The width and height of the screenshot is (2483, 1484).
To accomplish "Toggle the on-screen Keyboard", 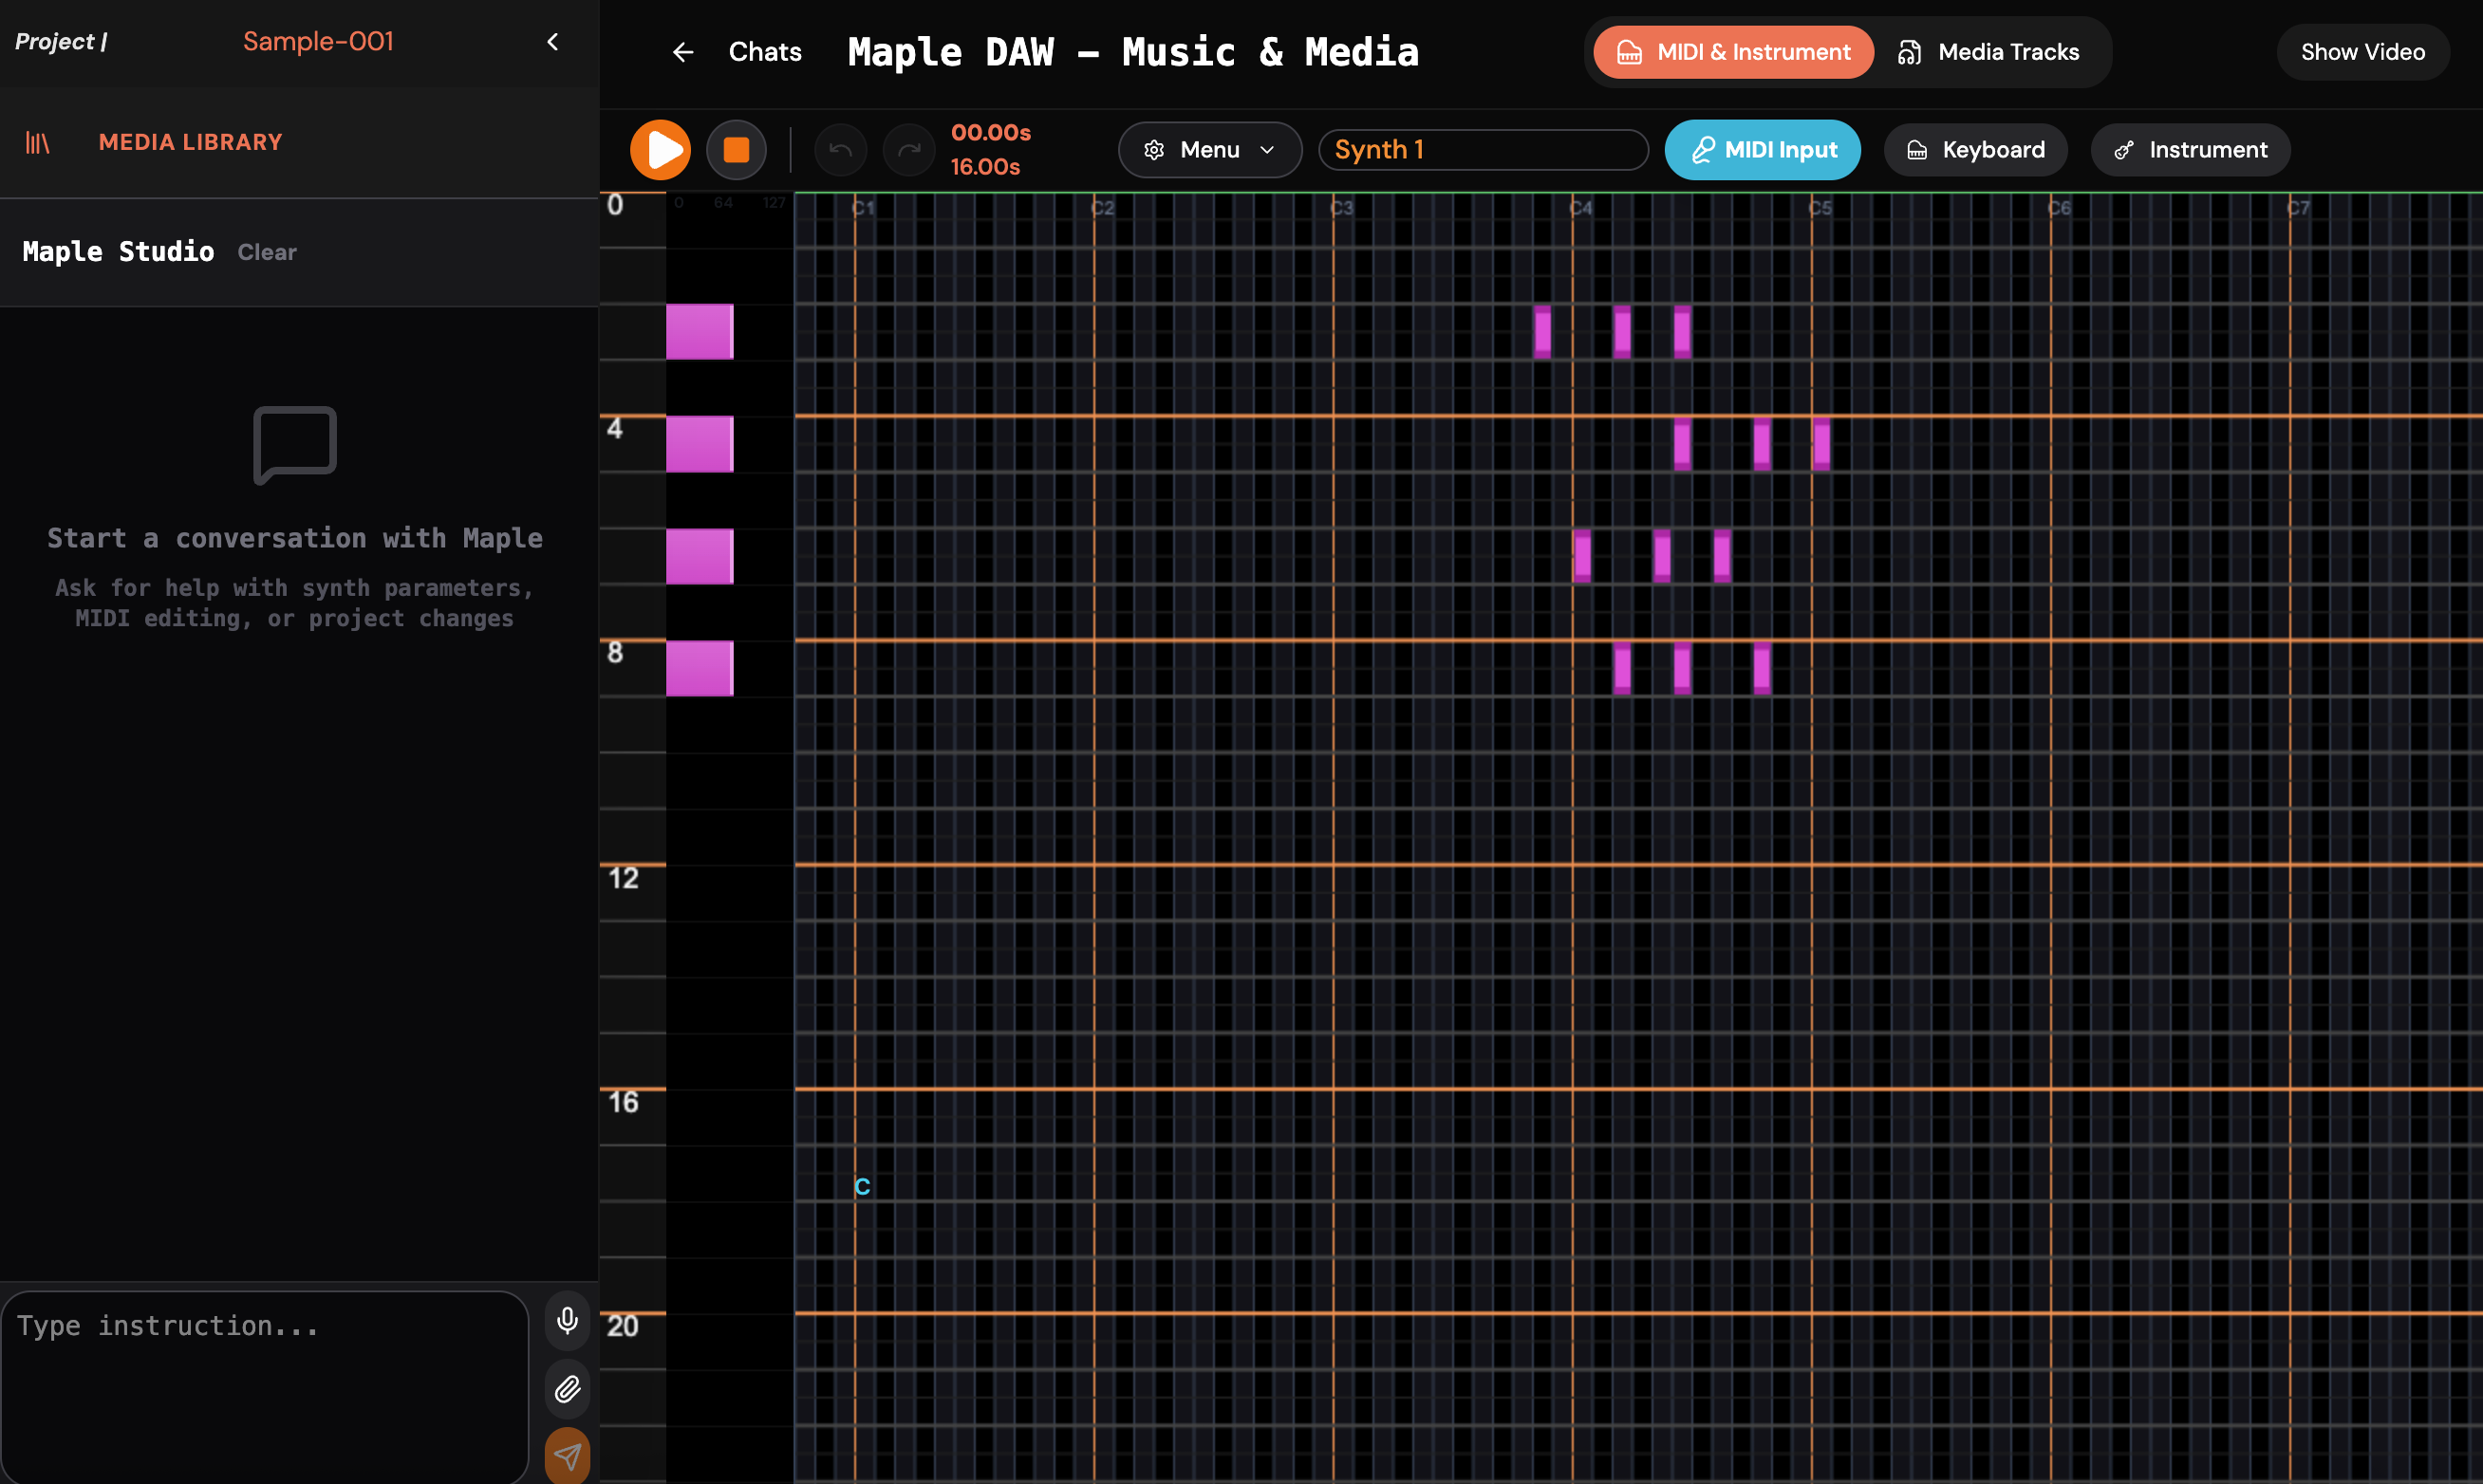I will pyautogui.click(x=1975, y=150).
